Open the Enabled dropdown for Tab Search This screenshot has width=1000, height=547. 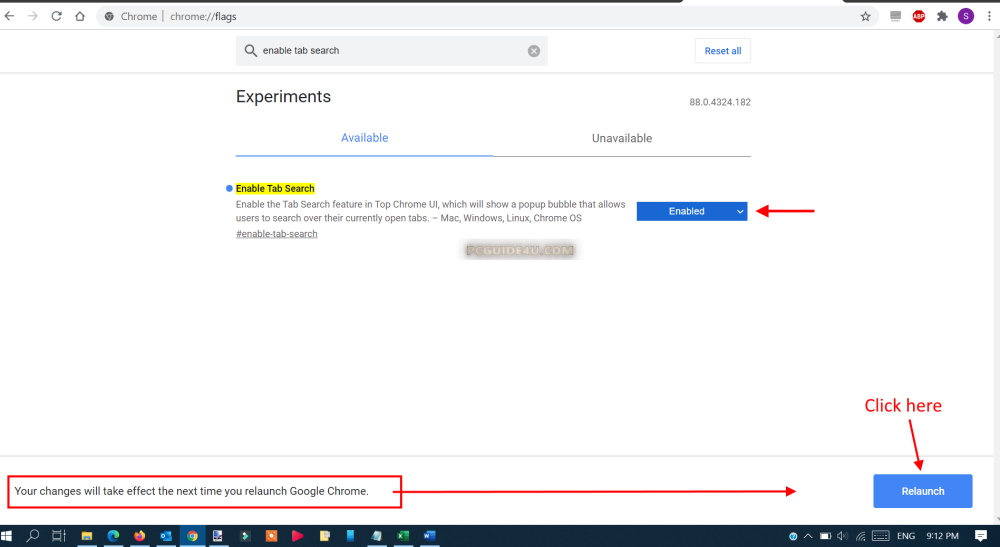tap(692, 211)
